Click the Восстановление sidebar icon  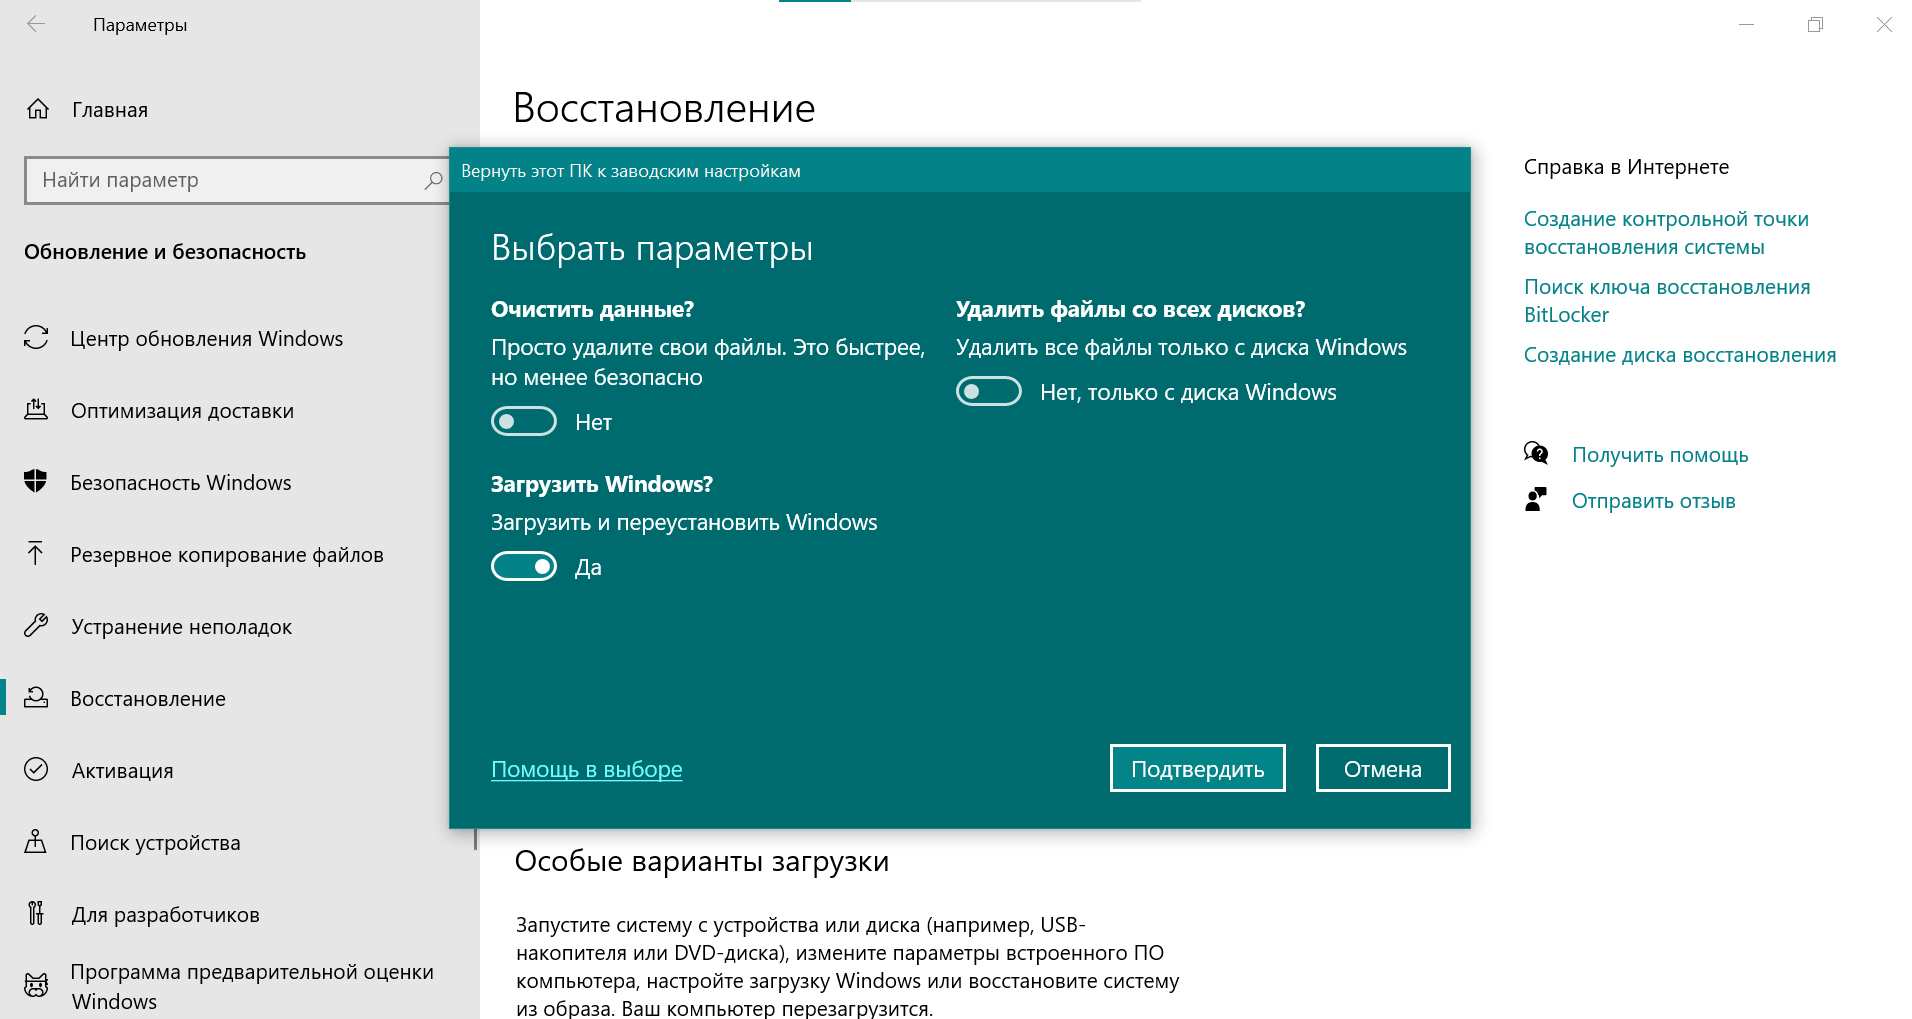[x=36, y=698]
